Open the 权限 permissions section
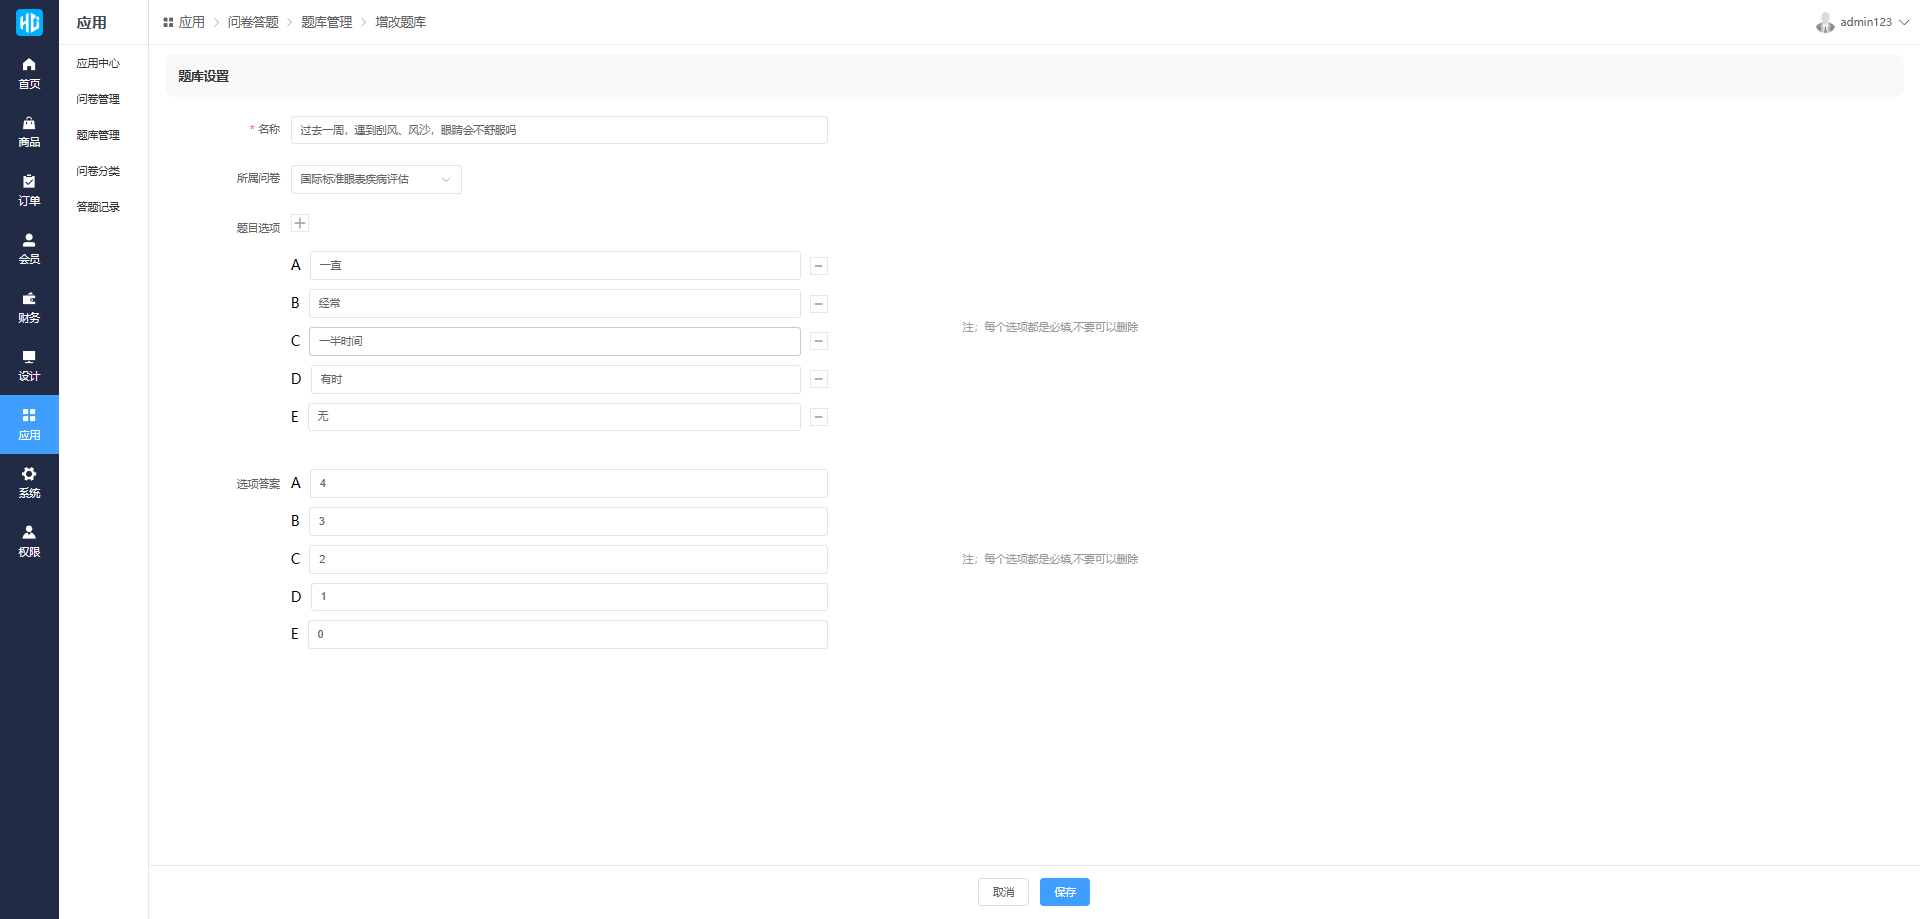1920x919 pixels. 29,541
